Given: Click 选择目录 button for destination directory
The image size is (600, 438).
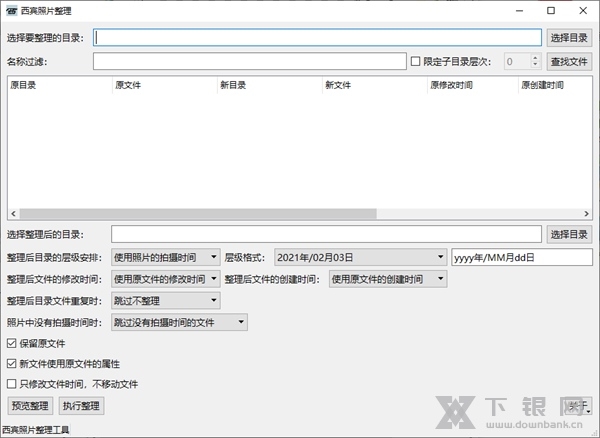Looking at the screenshot, I should pos(569,234).
